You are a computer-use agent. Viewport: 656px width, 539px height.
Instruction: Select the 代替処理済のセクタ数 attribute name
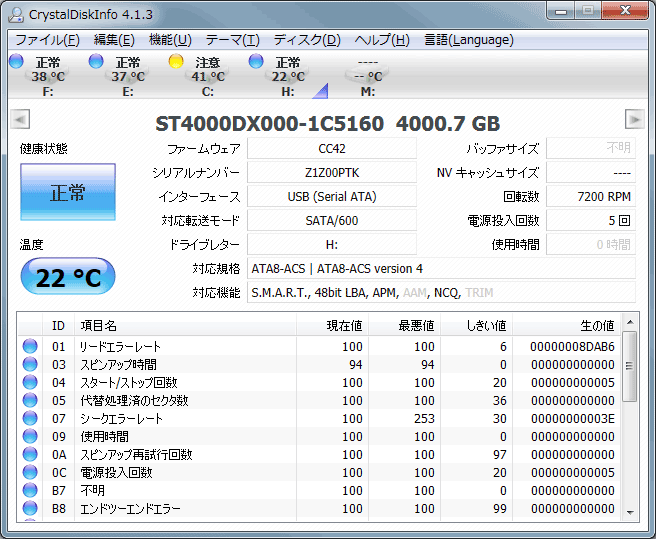(x=134, y=400)
